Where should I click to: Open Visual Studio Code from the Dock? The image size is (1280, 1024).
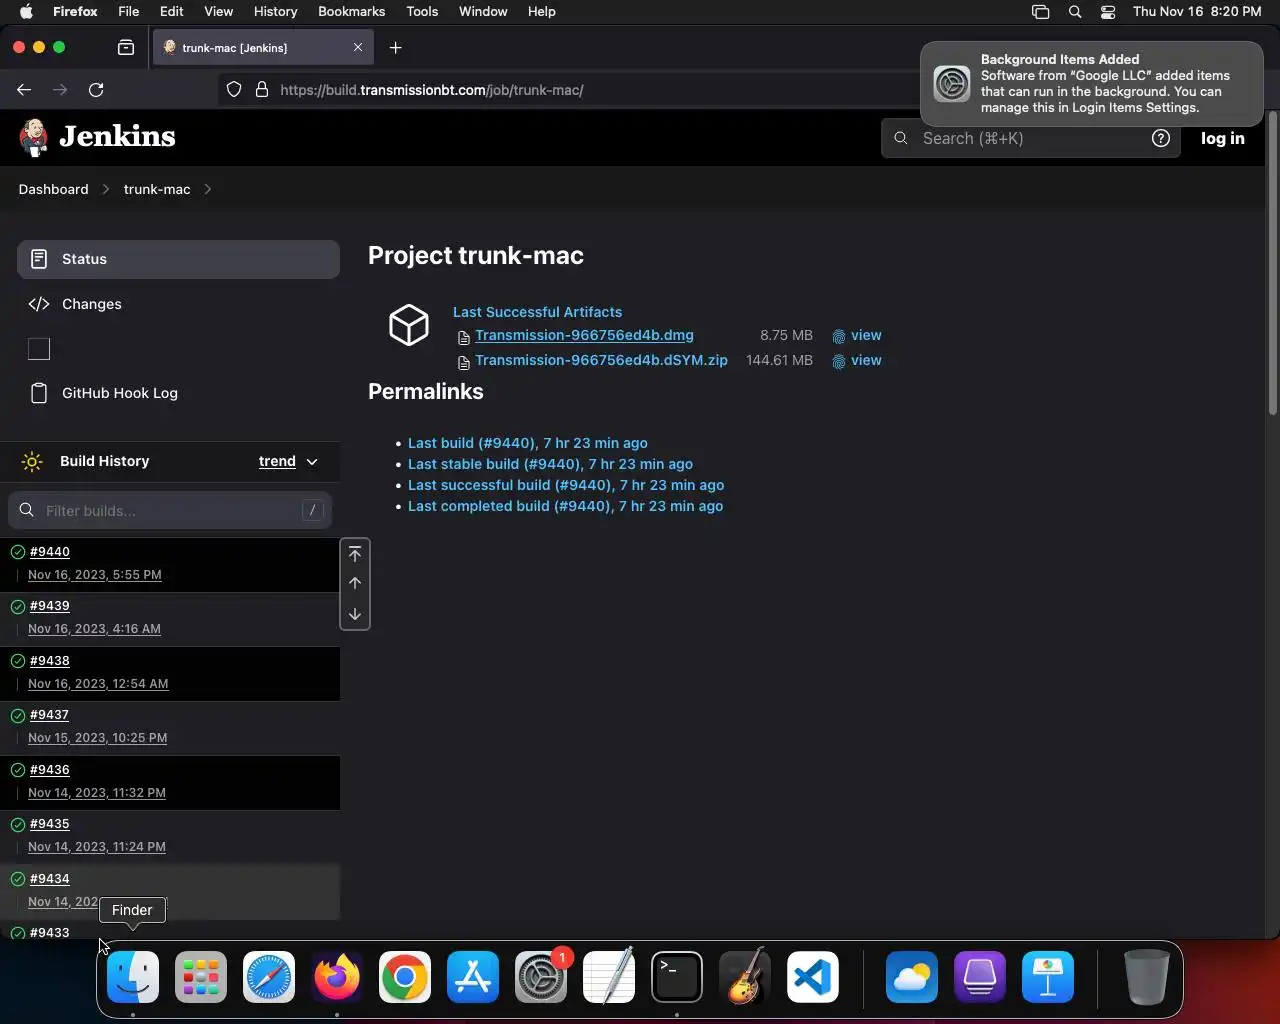point(813,977)
